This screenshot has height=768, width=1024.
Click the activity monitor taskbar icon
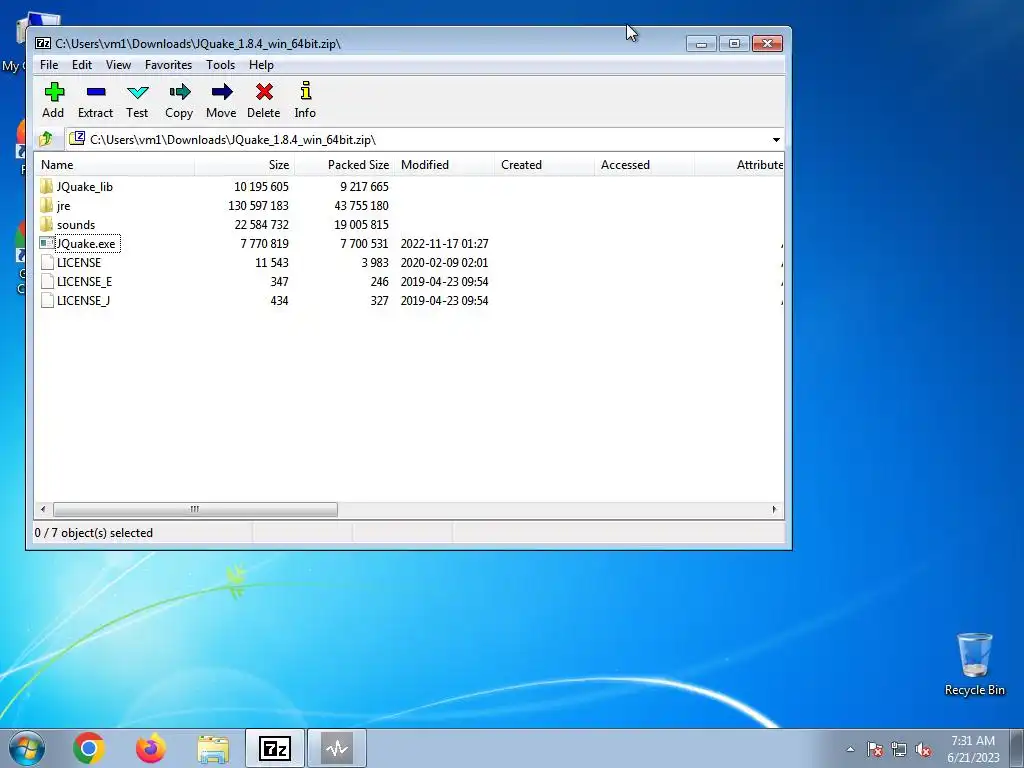tap(337, 748)
